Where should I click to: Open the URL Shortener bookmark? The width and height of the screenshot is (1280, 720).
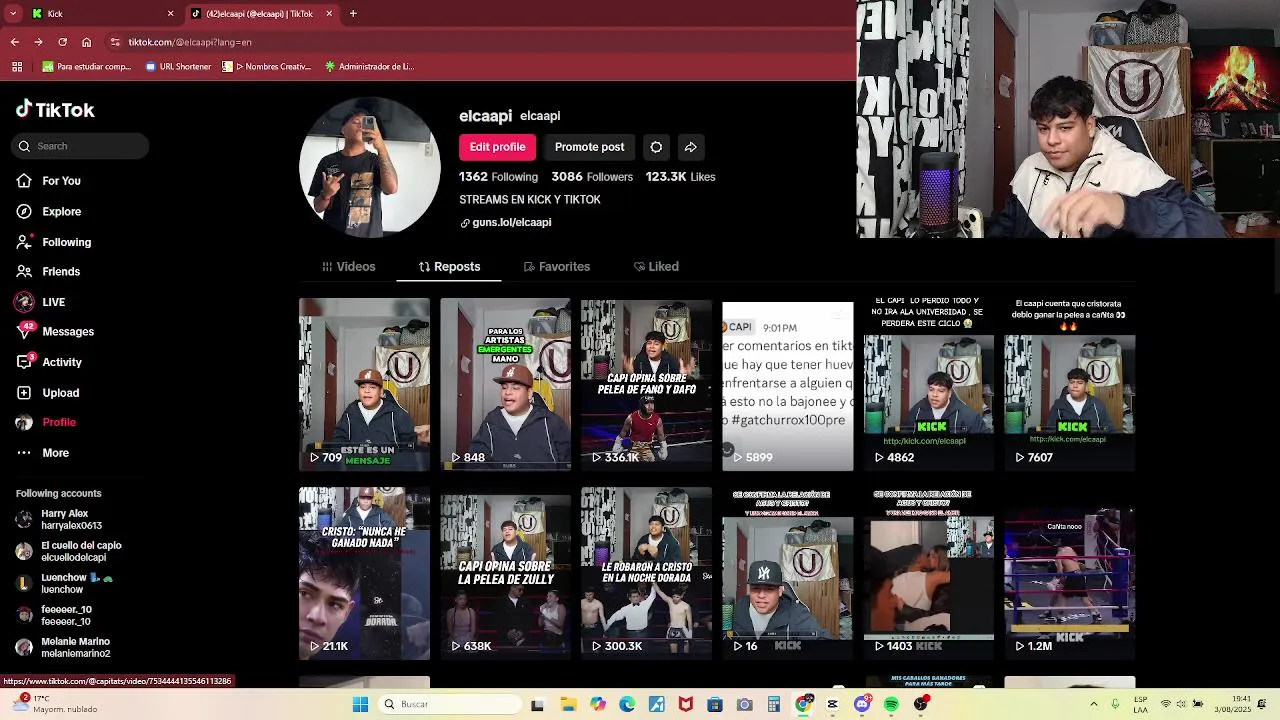tap(178, 67)
